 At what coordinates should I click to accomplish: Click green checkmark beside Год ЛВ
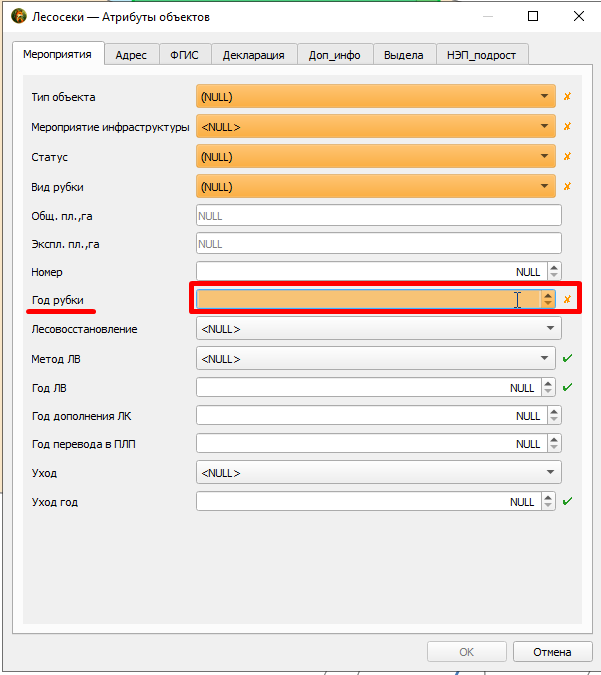pos(567,387)
